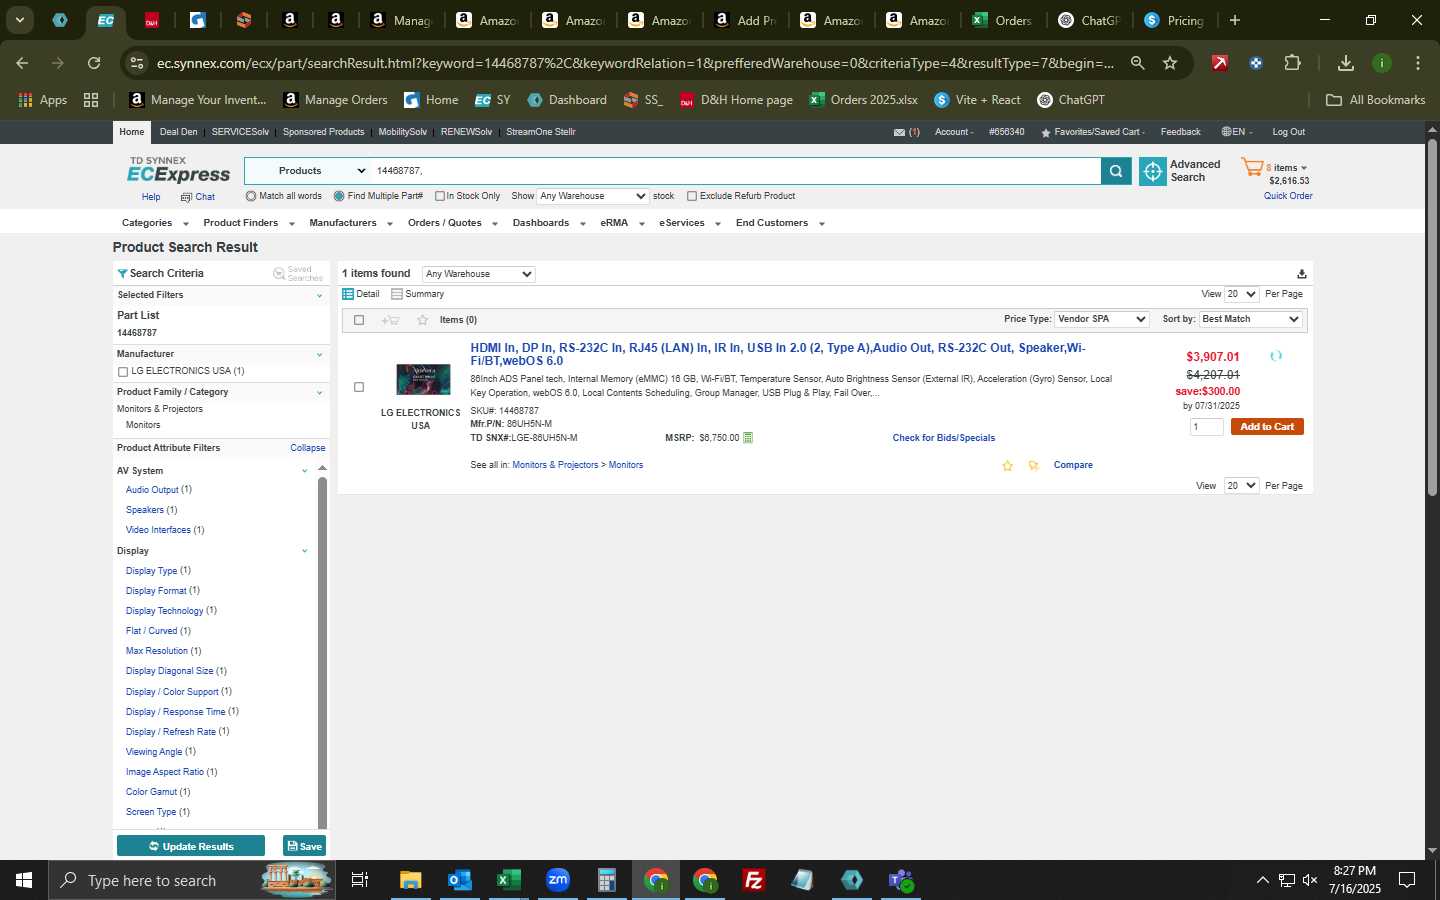1440x900 pixels.
Task: Open Chrome extensions puzzle icon
Action: click(x=1292, y=63)
